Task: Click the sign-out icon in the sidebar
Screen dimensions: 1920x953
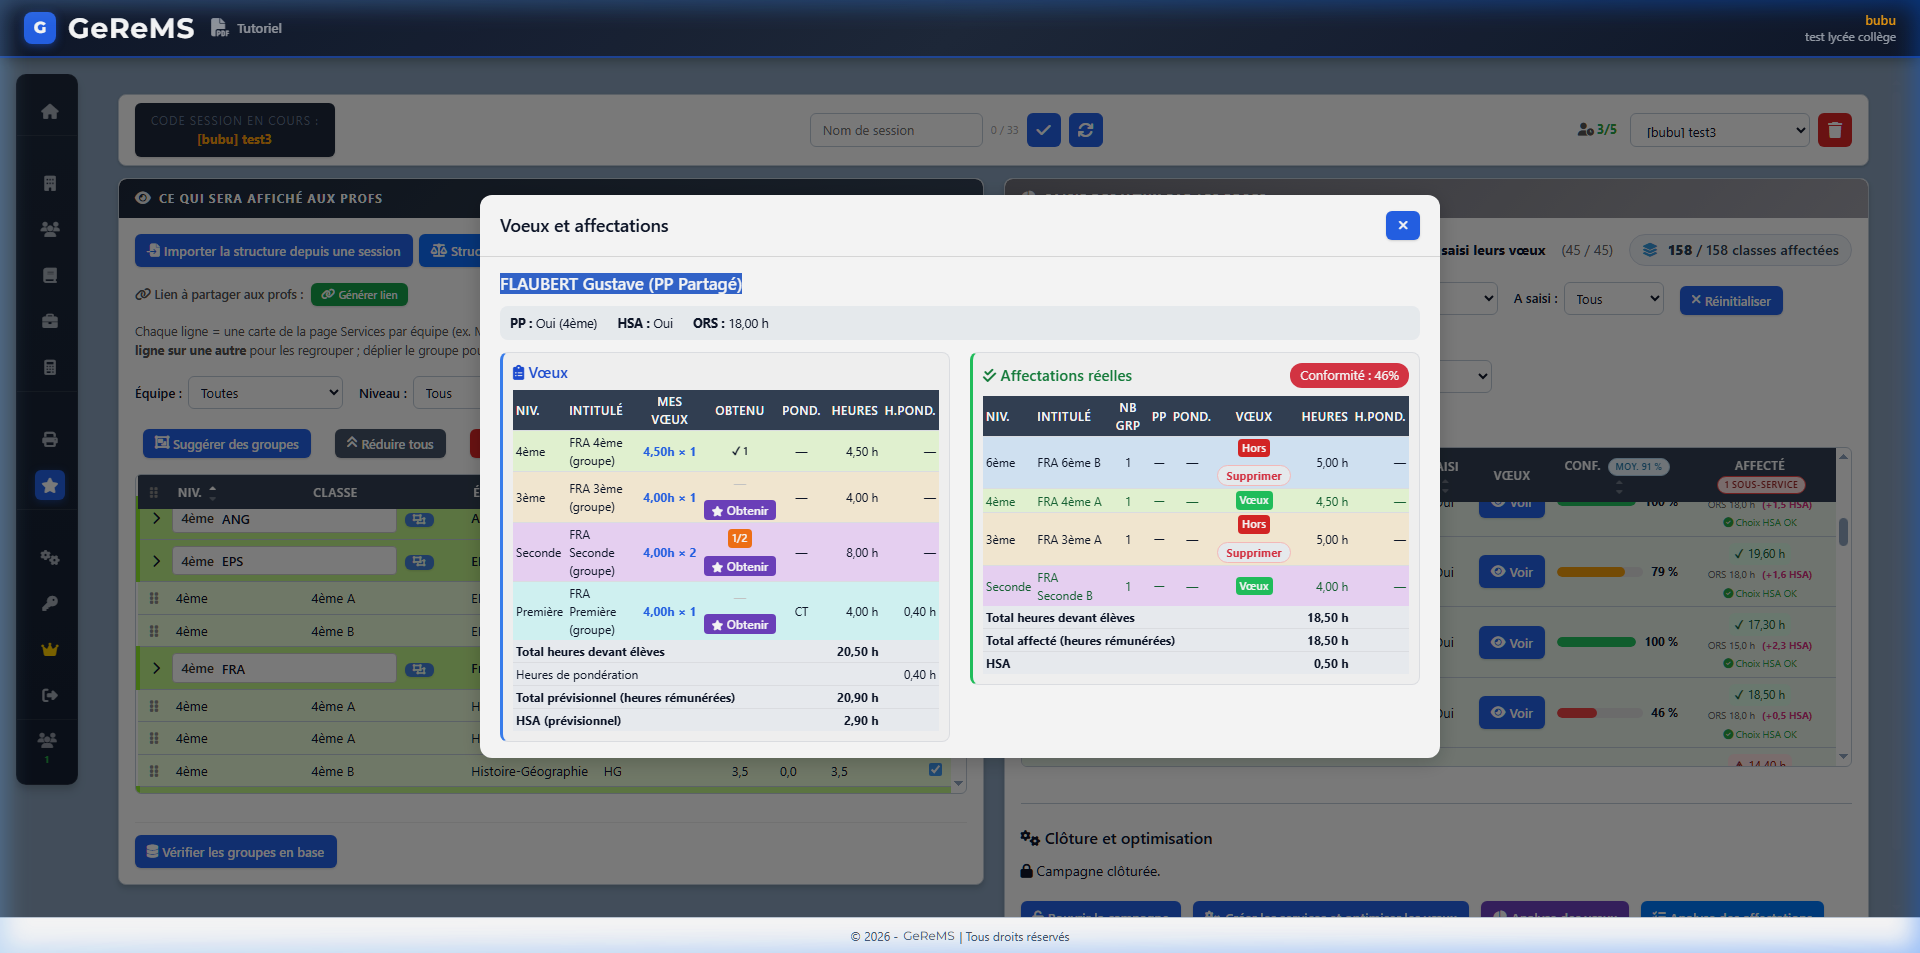Action: [x=50, y=695]
